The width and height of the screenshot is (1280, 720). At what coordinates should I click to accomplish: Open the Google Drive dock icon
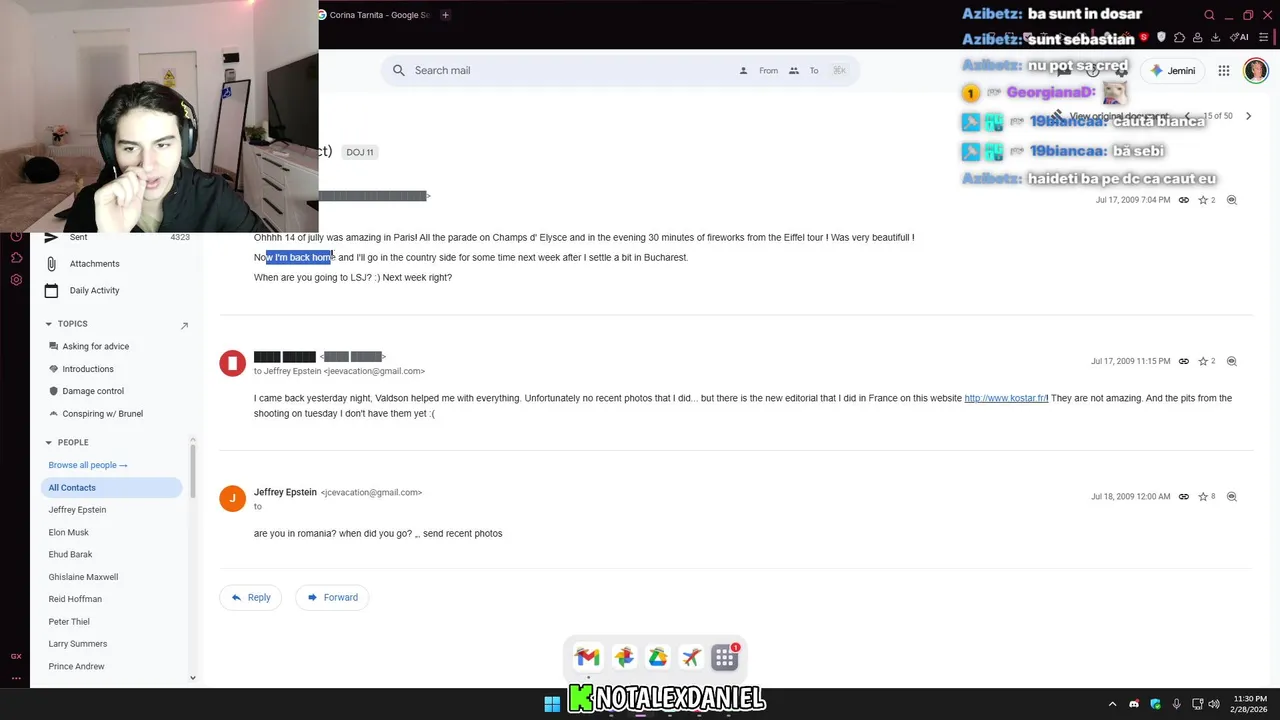[657, 657]
